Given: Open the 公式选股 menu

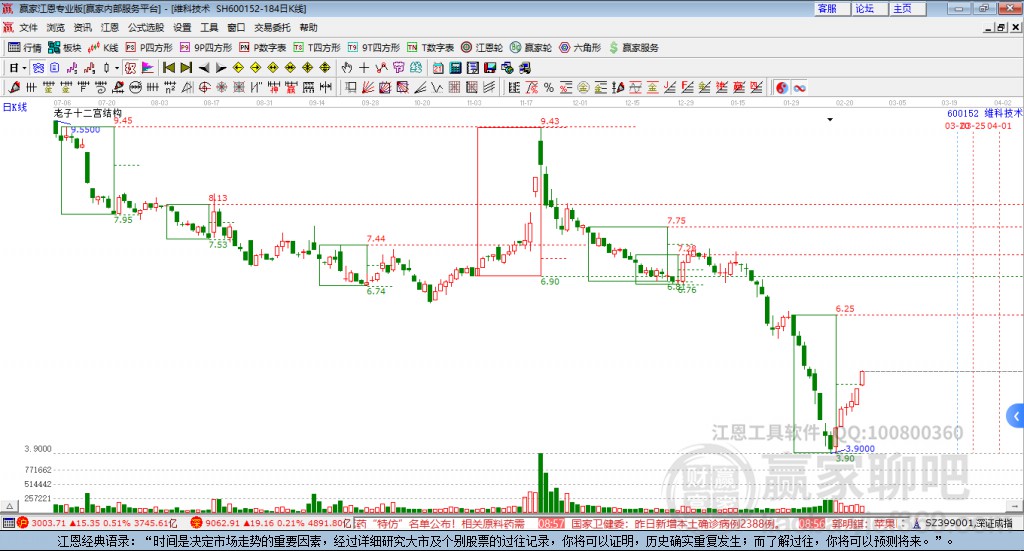Looking at the screenshot, I should [146, 28].
